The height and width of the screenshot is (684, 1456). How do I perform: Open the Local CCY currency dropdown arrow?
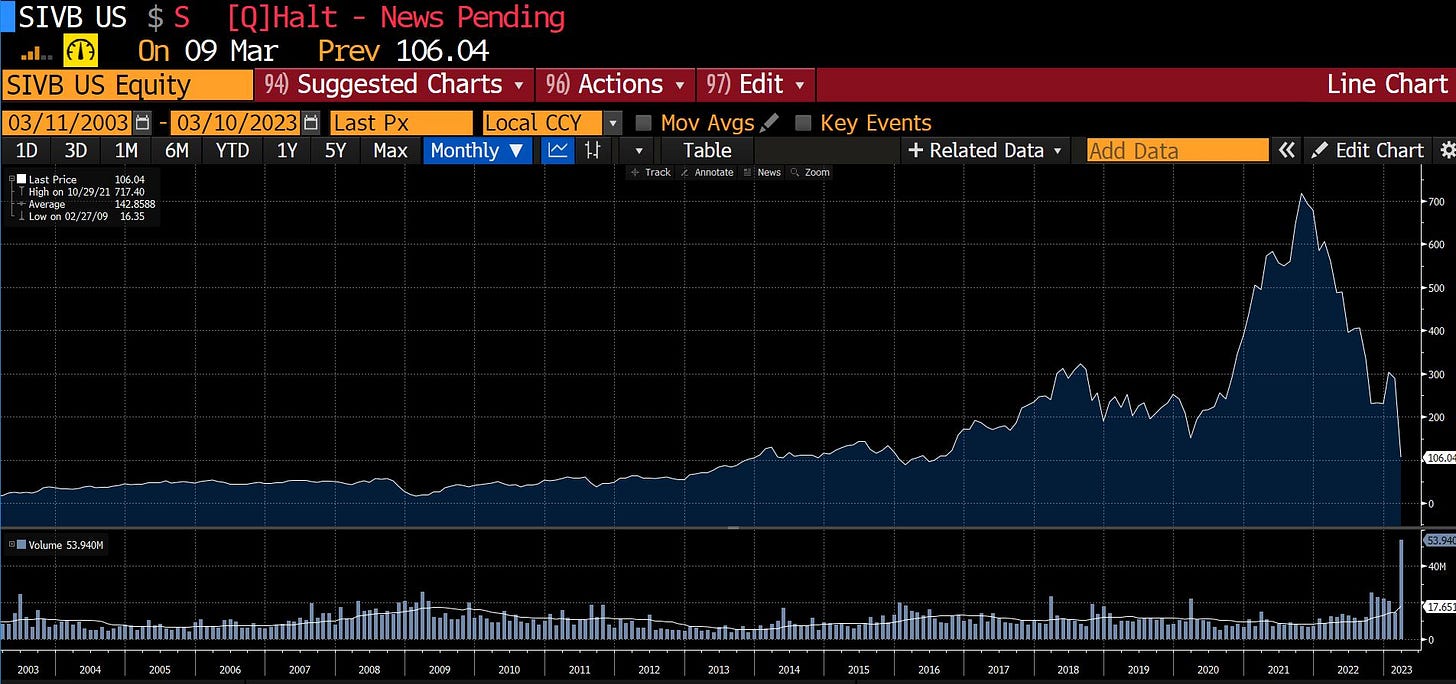pyautogui.click(x=613, y=123)
